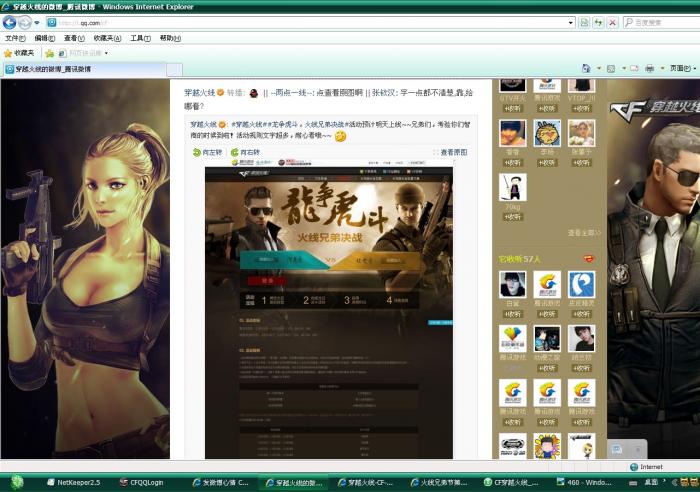Viewport: 700px width, 492px height.
Task: Open the 收藏夹 favorites star button
Action: coord(19,53)
